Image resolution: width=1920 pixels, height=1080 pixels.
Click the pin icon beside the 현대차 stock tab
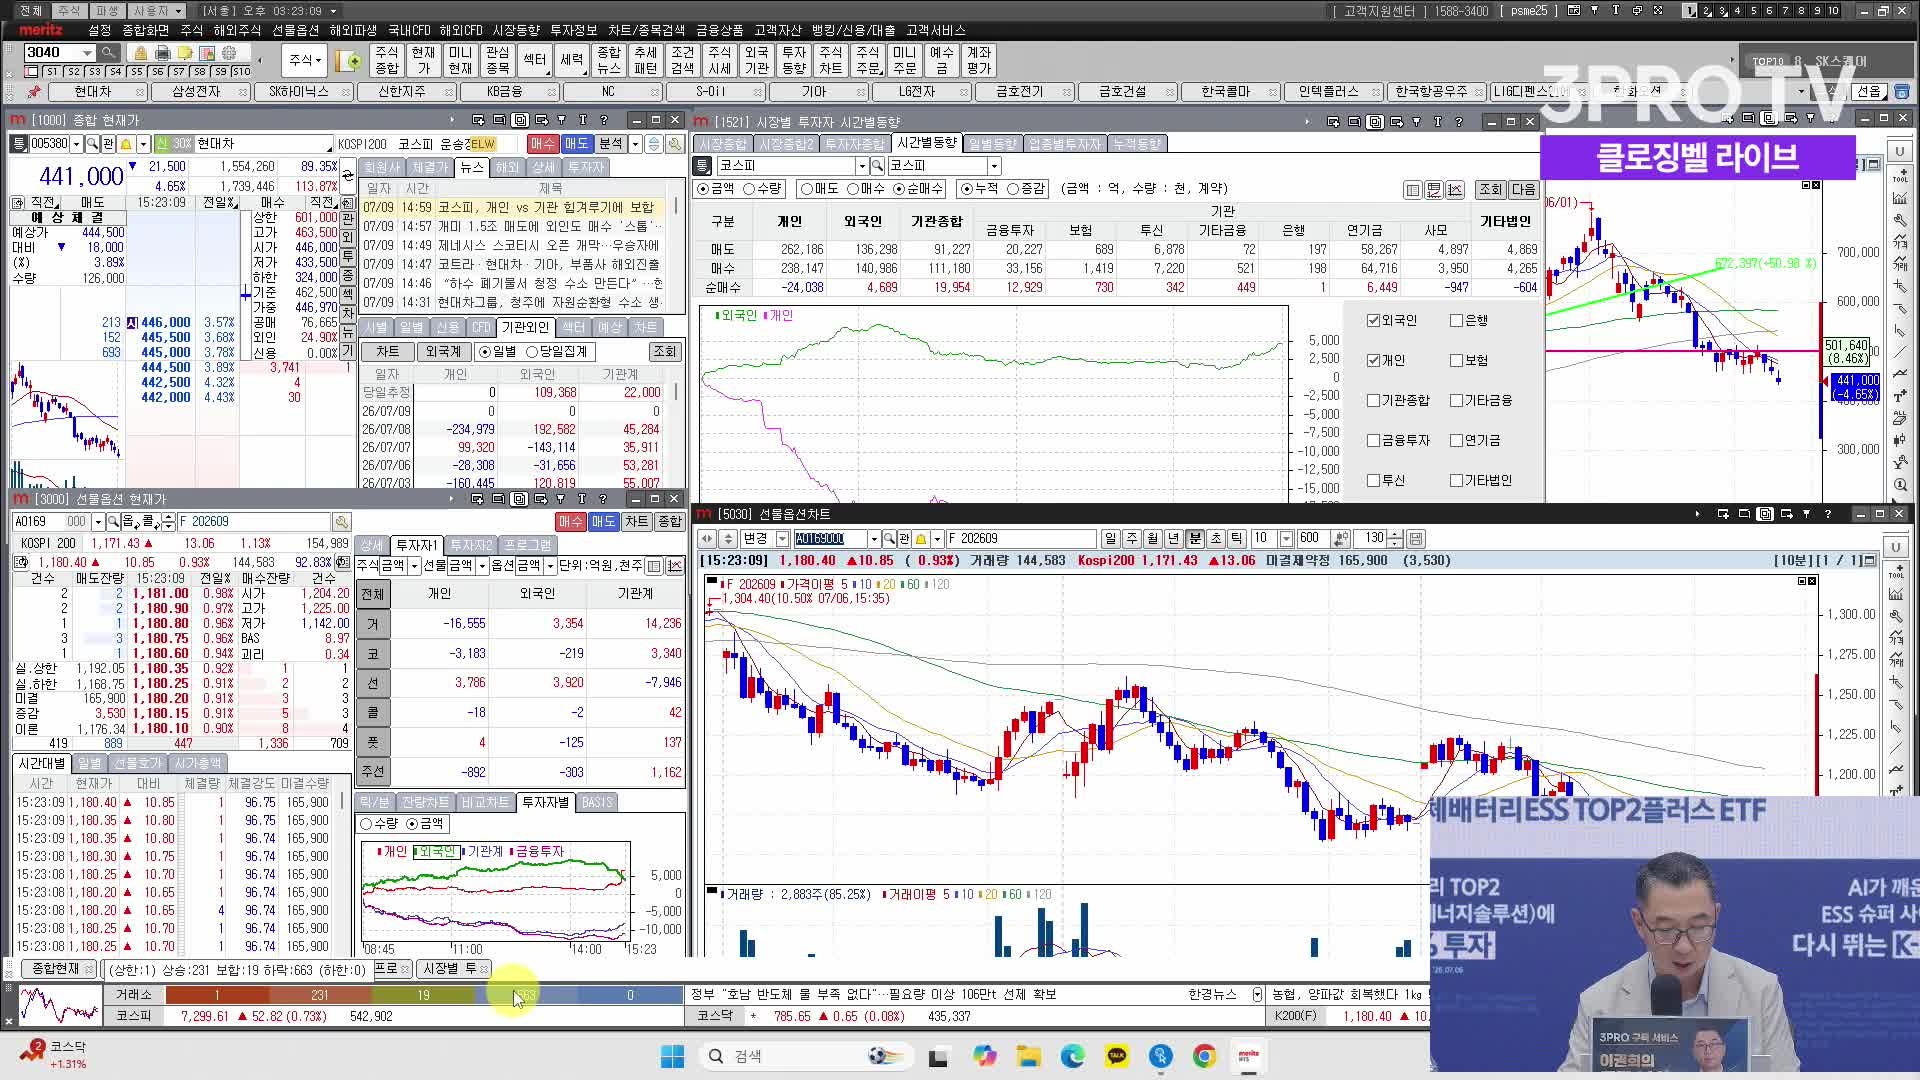click(x=33, y=92)
